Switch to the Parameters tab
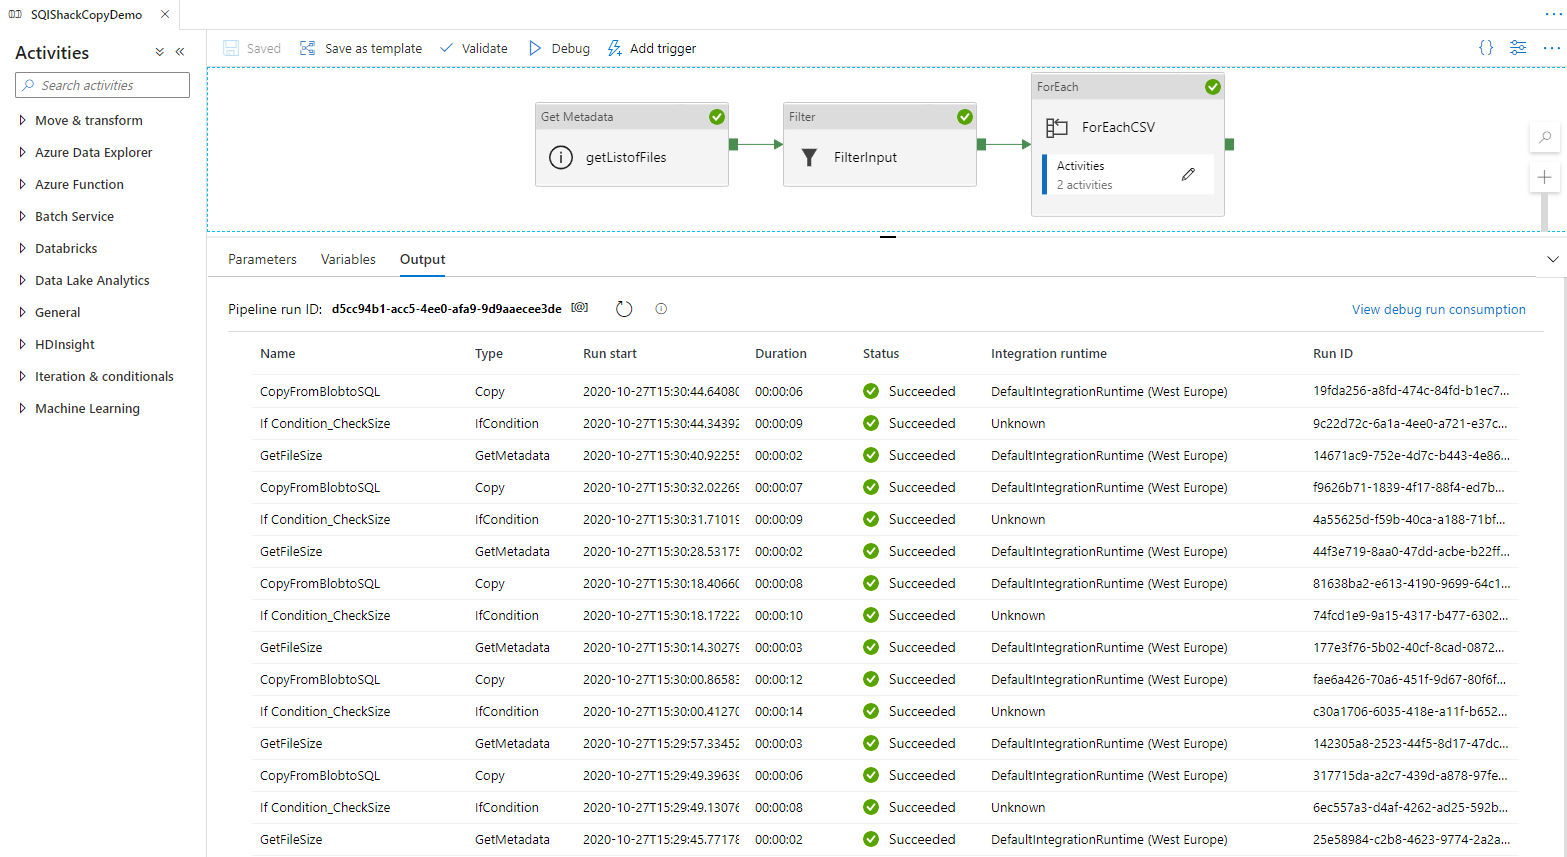Screen dimensions: 1567x857 coord(262,259)
